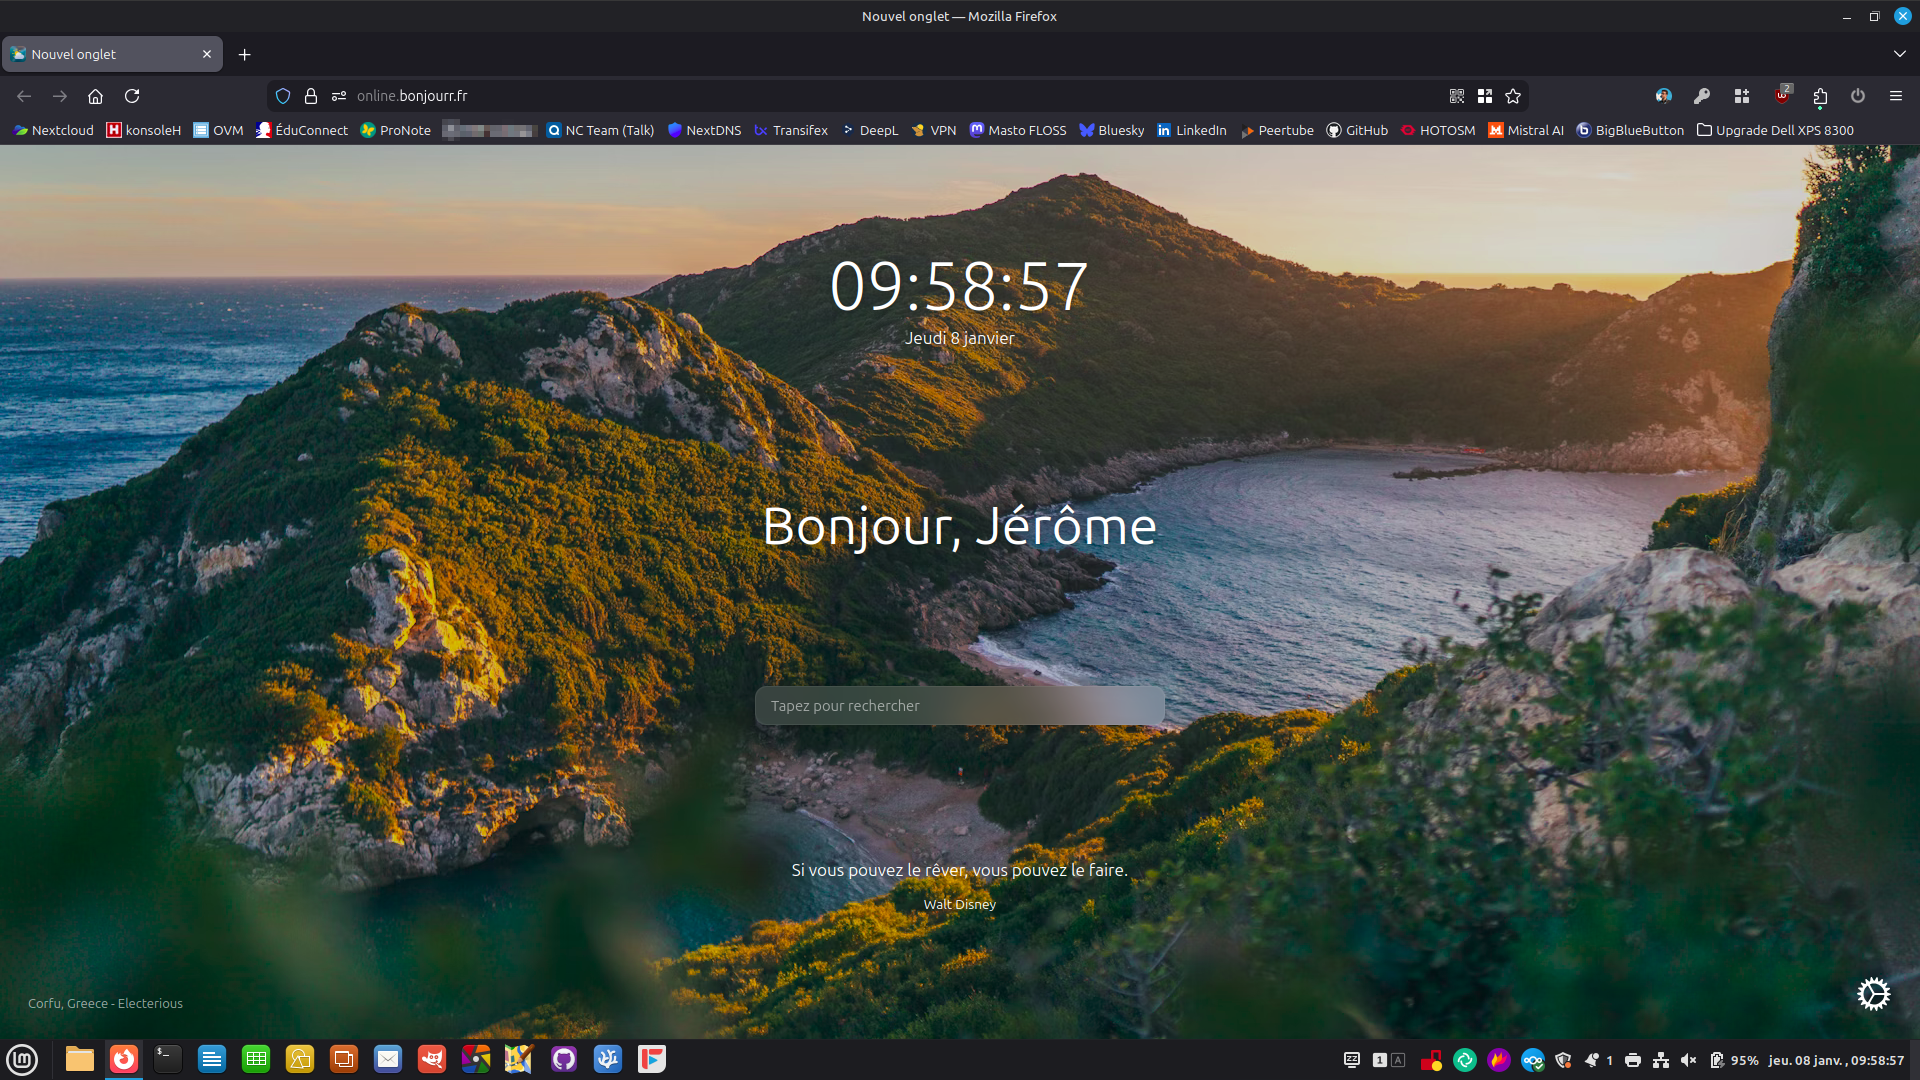Toggle the power extension icon in toolbar
The image size is (1920, 1080).
[x=1858, y=96]
